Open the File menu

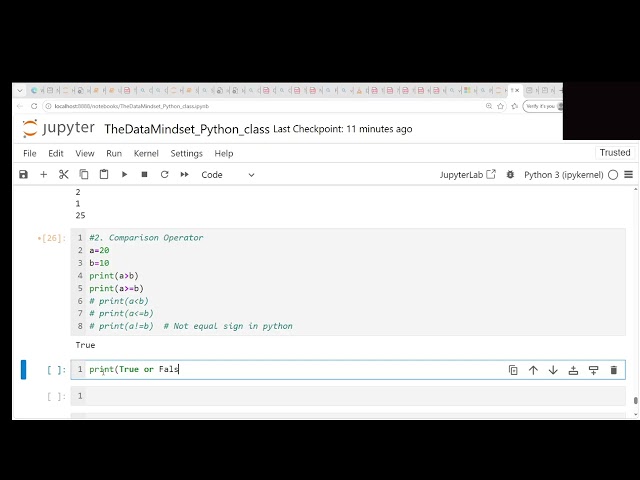[x=30, y=153]
